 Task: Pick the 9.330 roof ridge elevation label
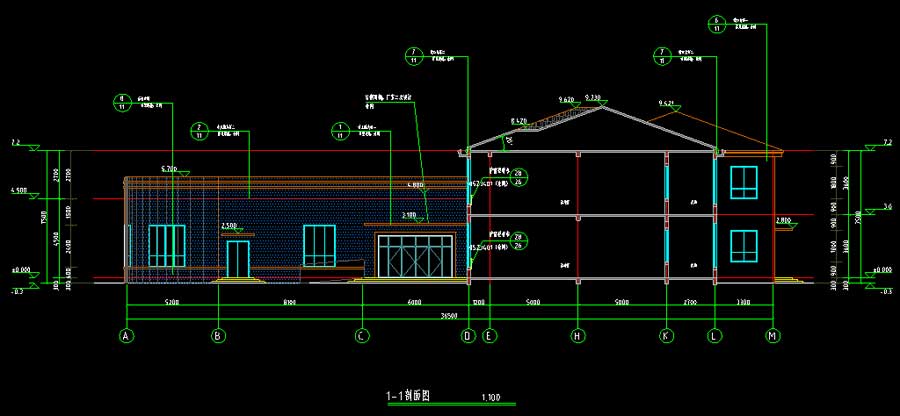point(593,98)
